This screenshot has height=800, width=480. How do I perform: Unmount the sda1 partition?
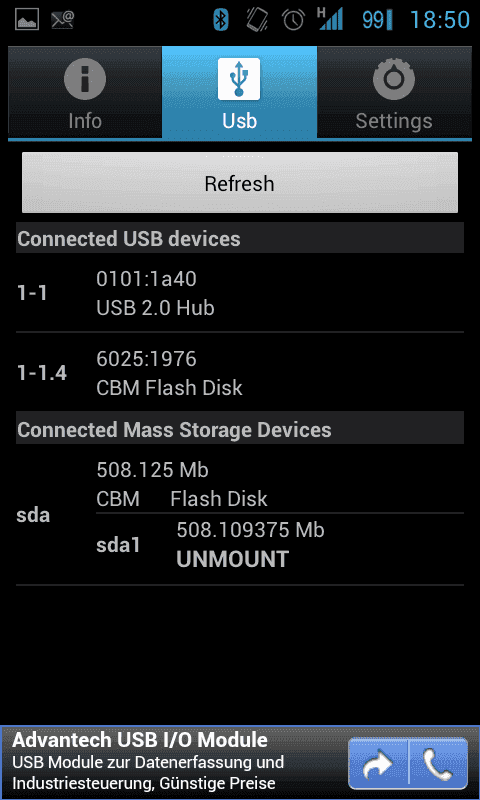click(232, 560)
